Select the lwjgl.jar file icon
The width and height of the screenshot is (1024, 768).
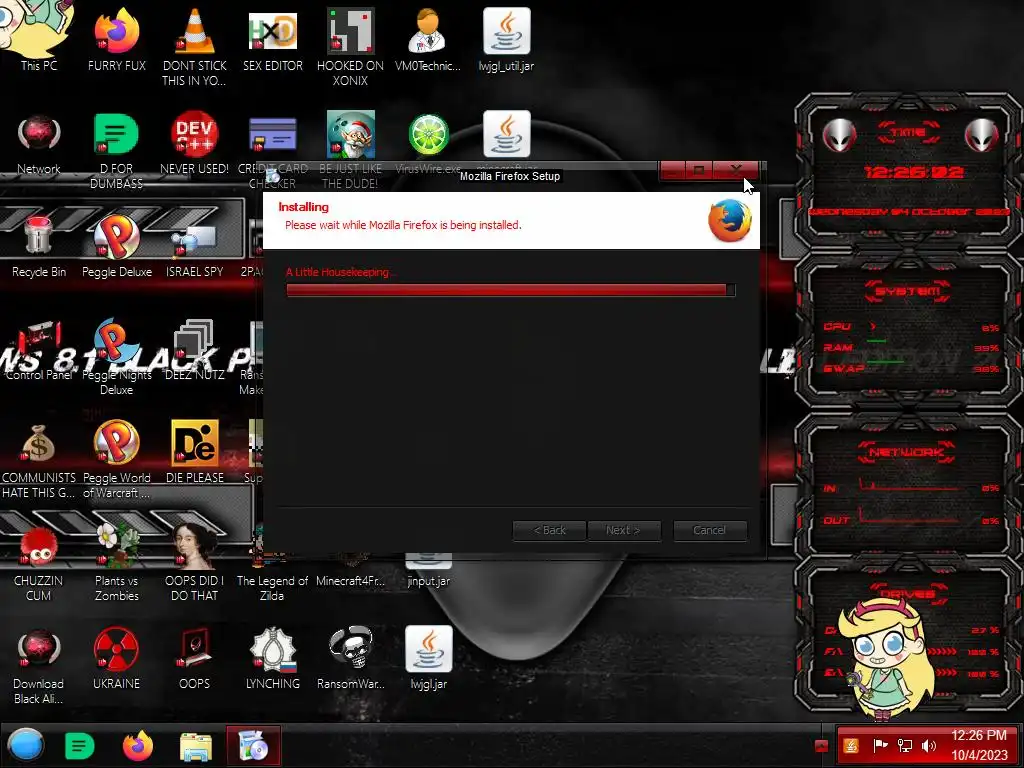(x=428, y=656)
